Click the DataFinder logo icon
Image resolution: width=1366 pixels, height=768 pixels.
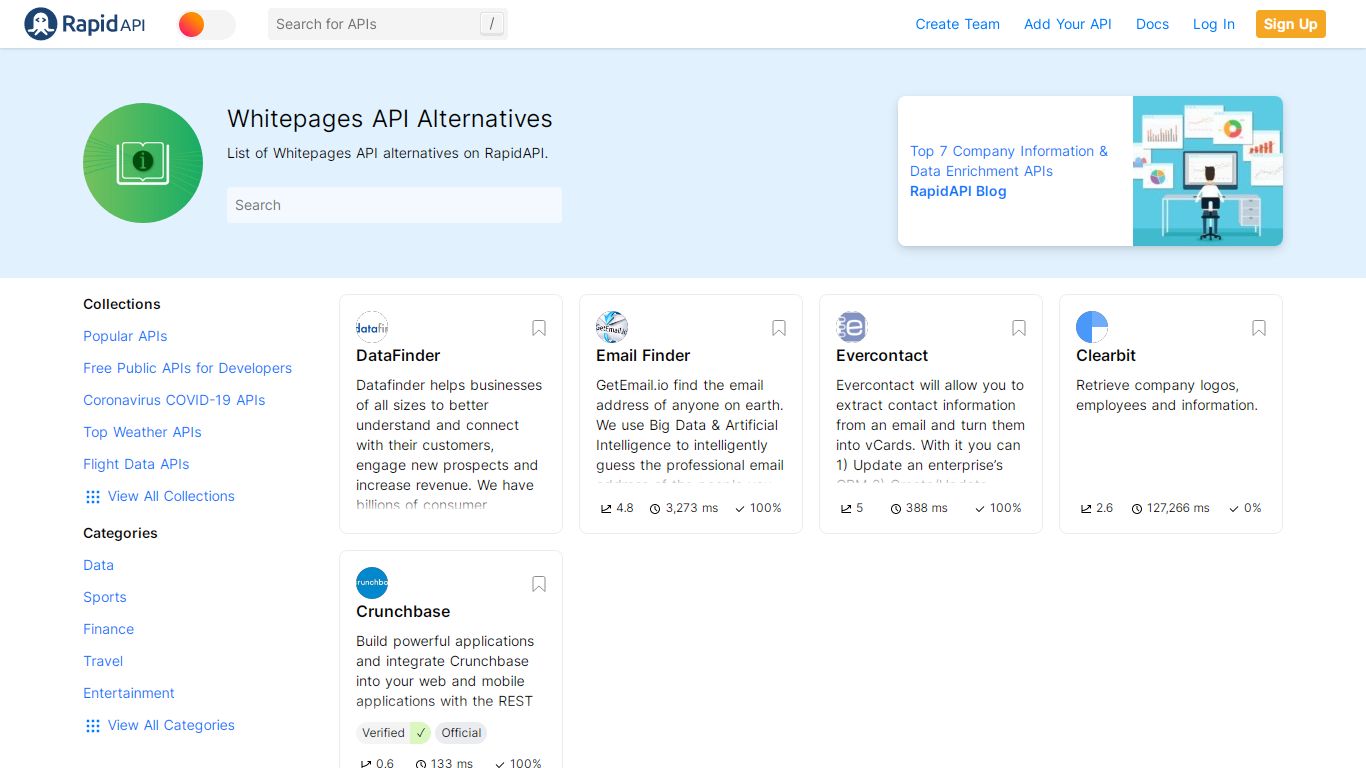(x=372, y=327)
